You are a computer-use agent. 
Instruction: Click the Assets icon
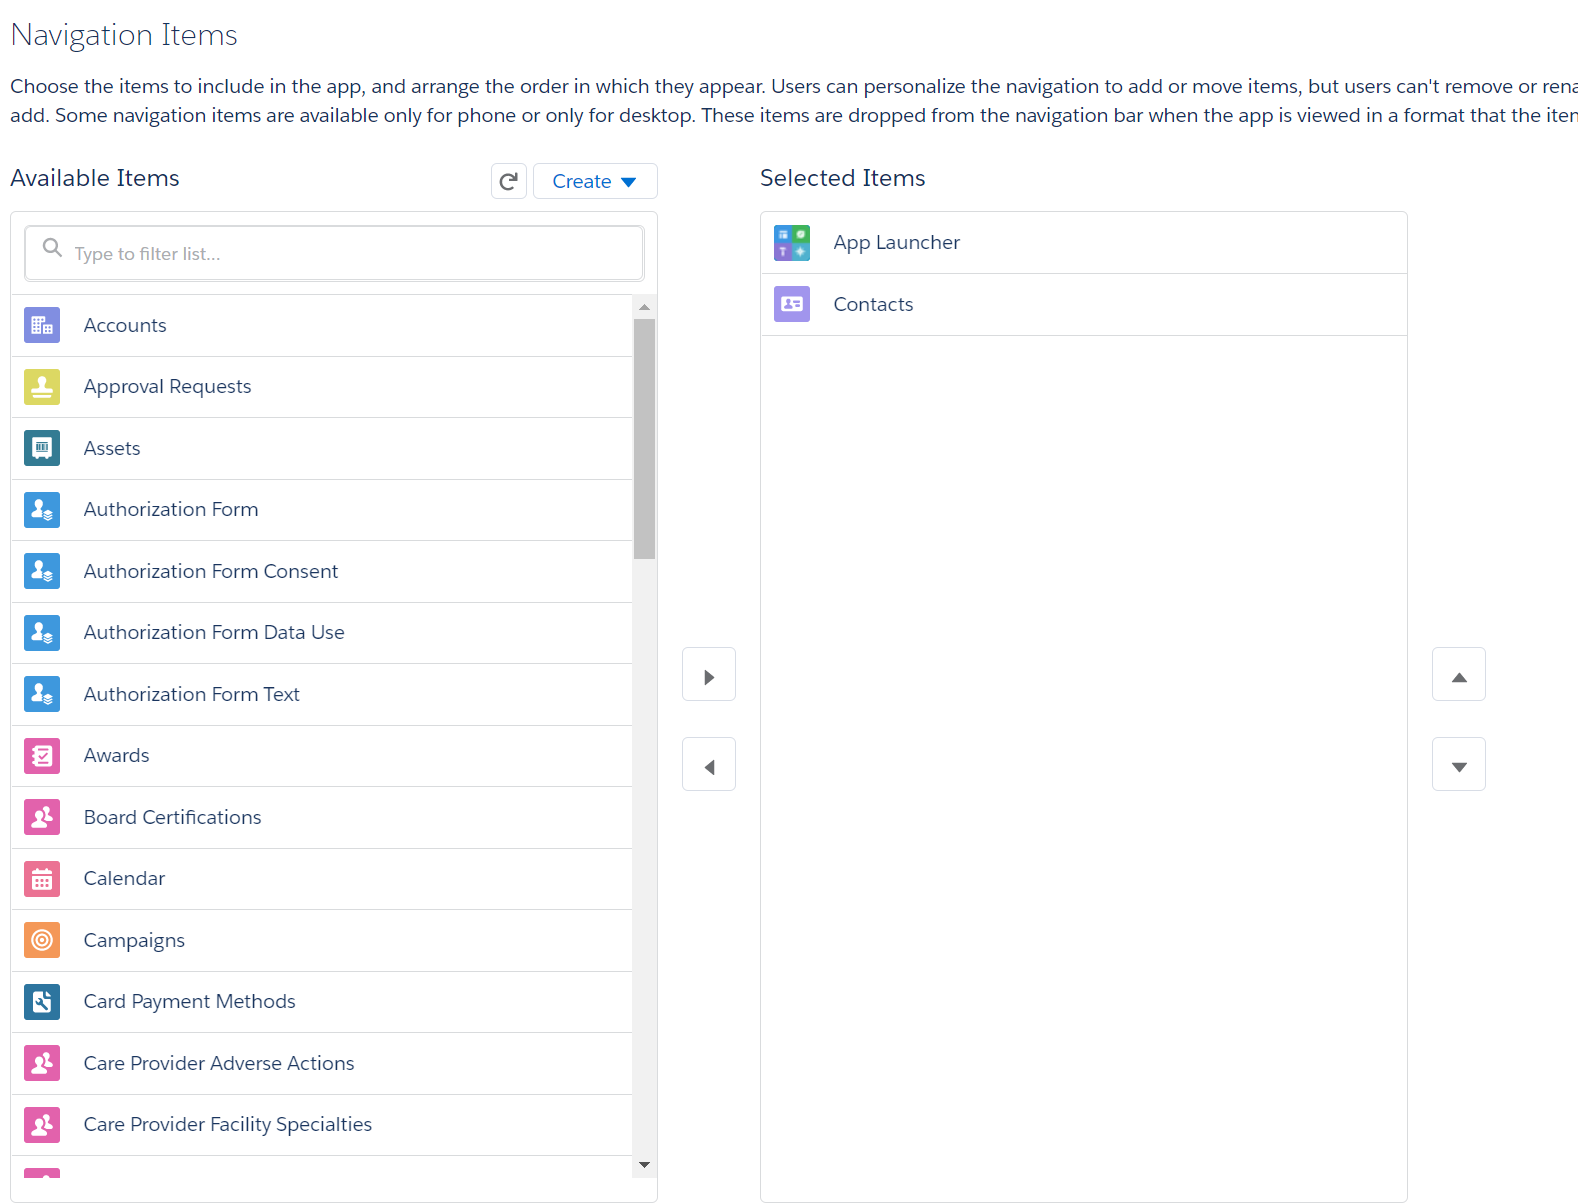click(42, 448)
